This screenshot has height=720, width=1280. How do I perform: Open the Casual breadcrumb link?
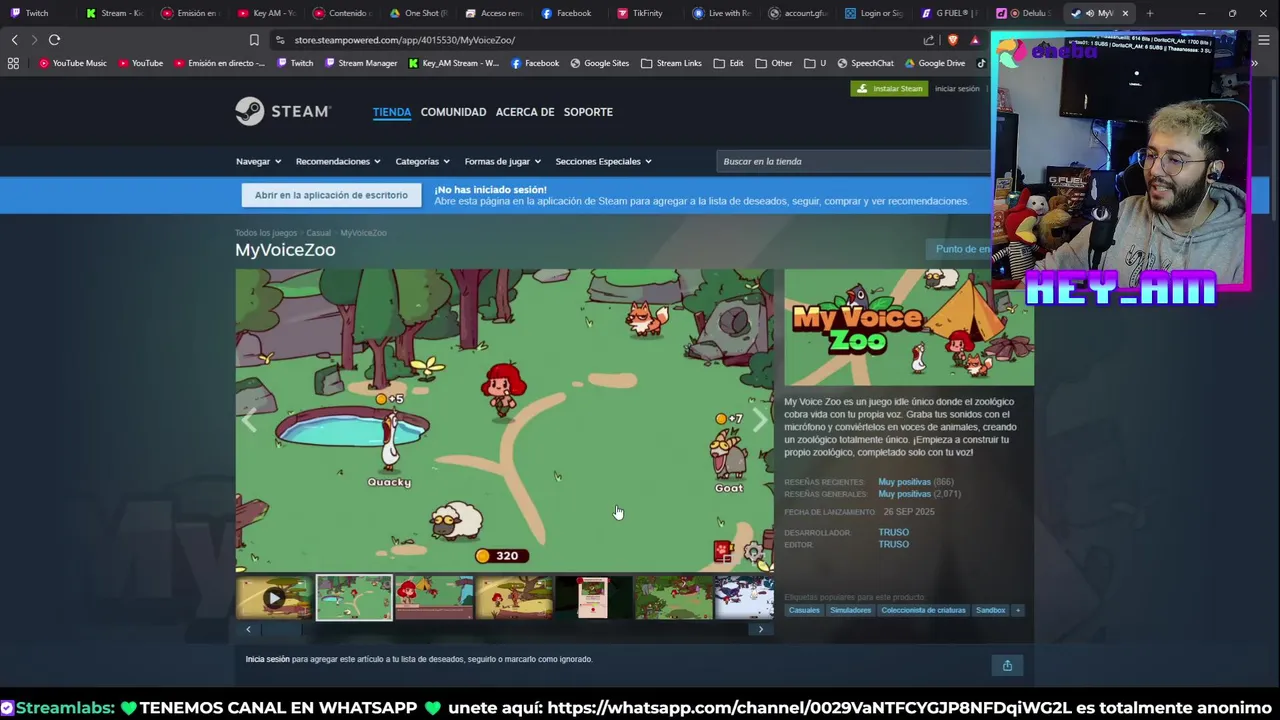pos(318,233)
